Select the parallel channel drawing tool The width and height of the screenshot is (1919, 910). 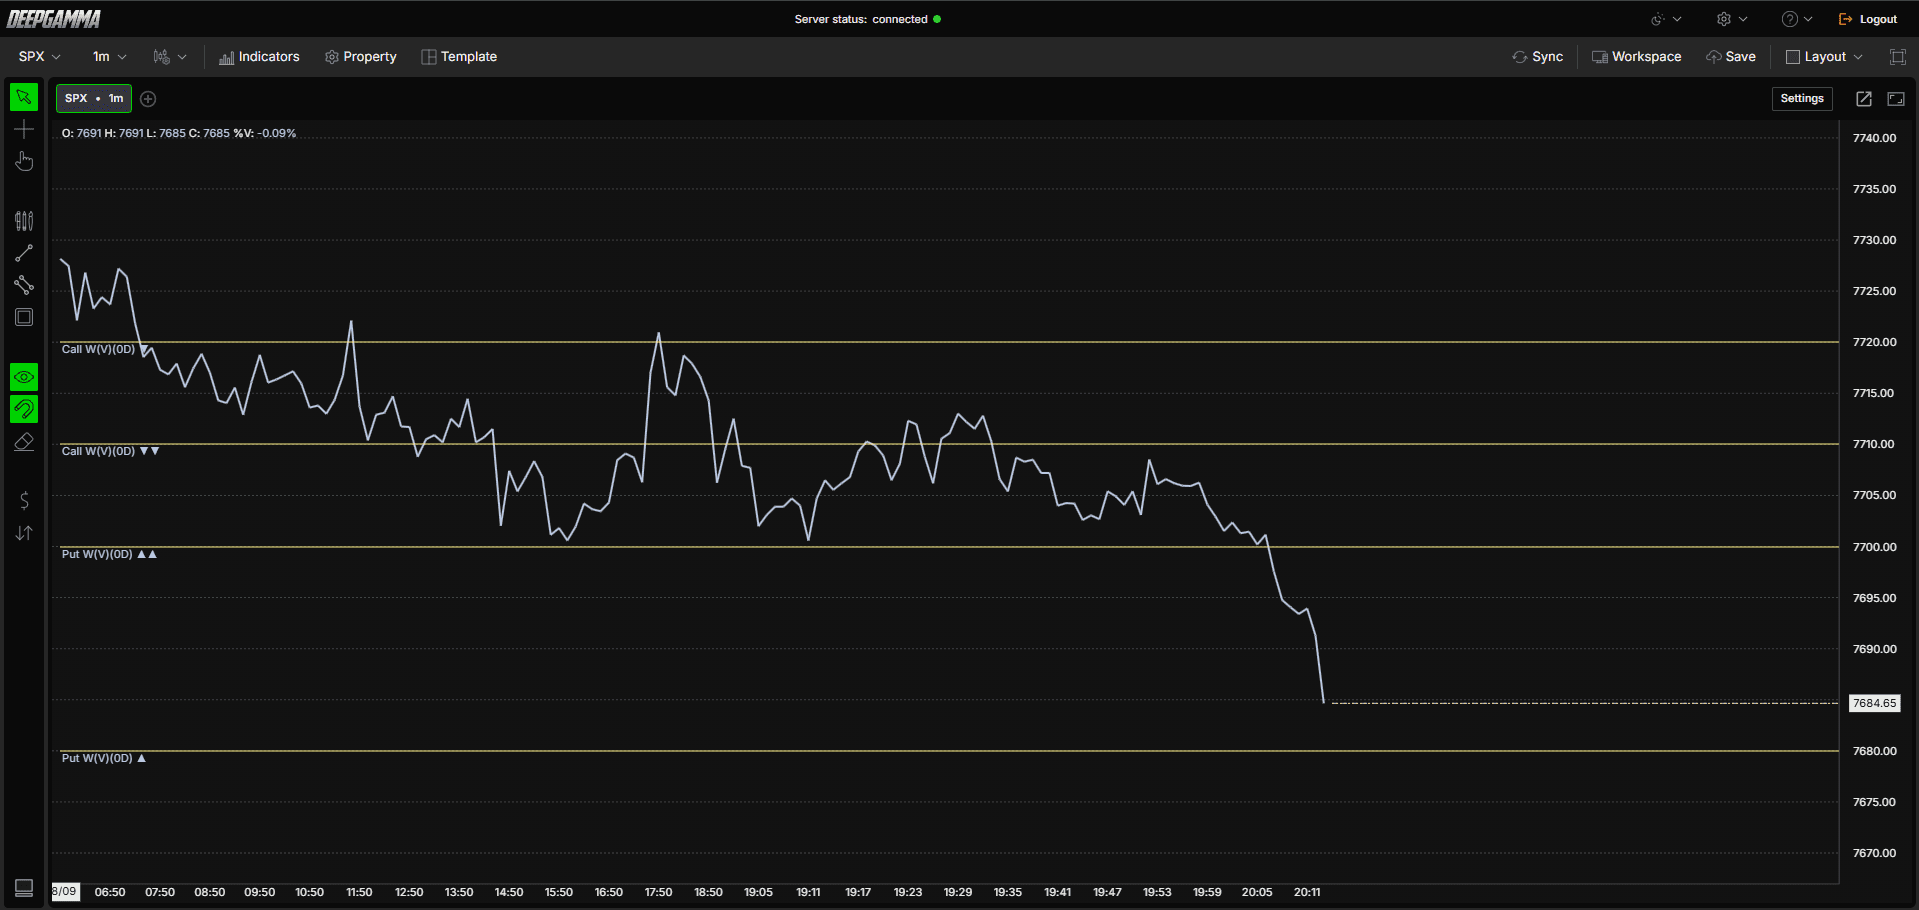tap(24, 285)
